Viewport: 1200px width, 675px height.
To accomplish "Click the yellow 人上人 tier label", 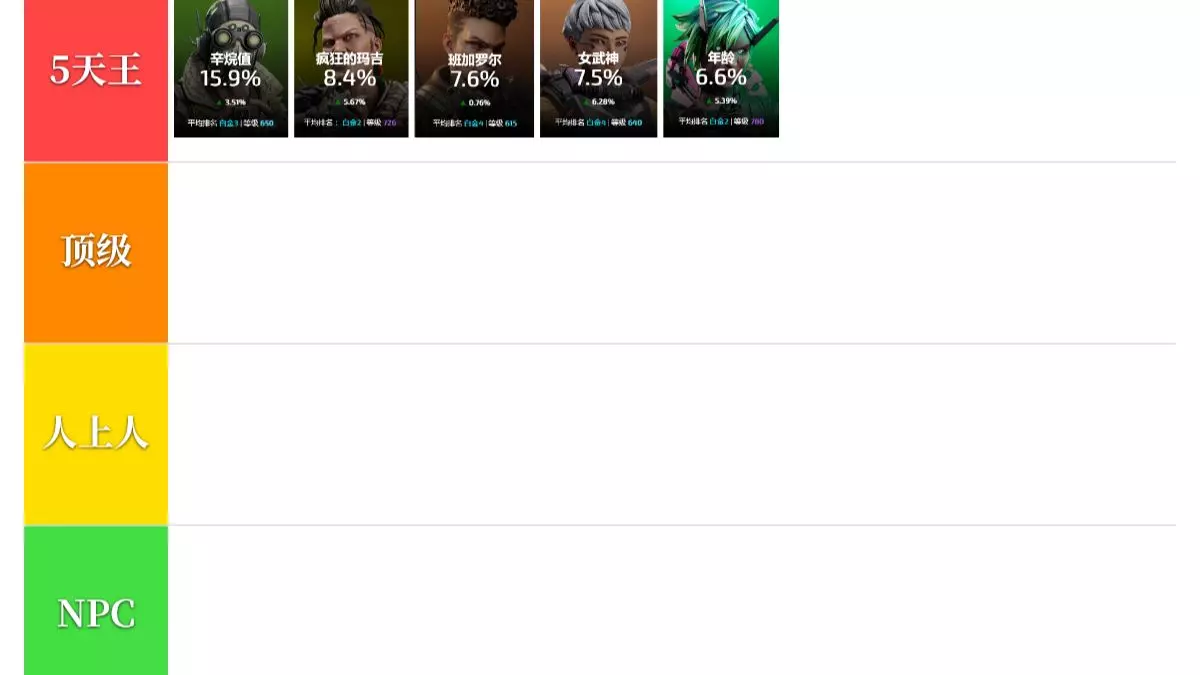I will 96,434.
